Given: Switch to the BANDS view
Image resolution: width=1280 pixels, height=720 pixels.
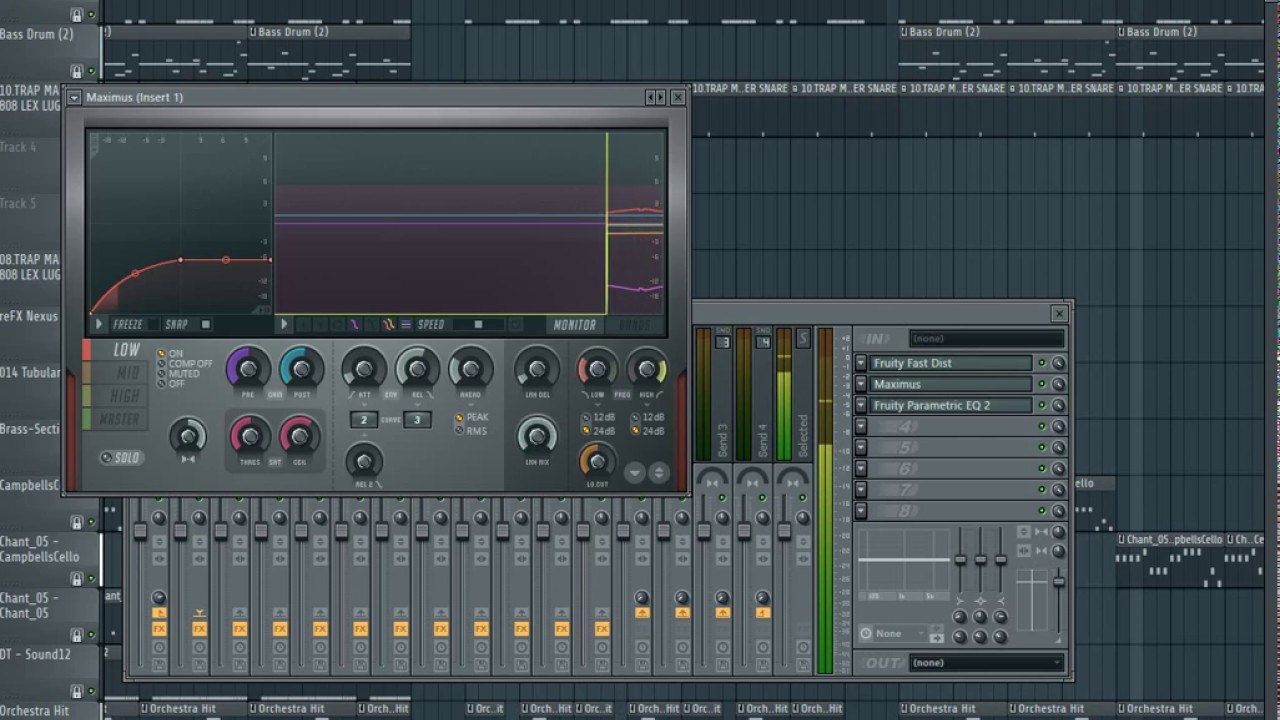Looking at the screenshot, I should pos(634,324).
